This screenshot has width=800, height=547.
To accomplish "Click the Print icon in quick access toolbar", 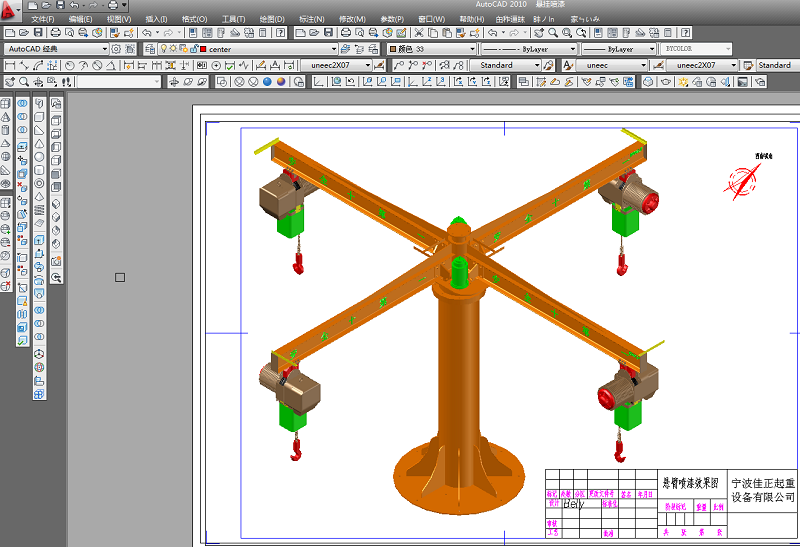I will pos(112,5).
